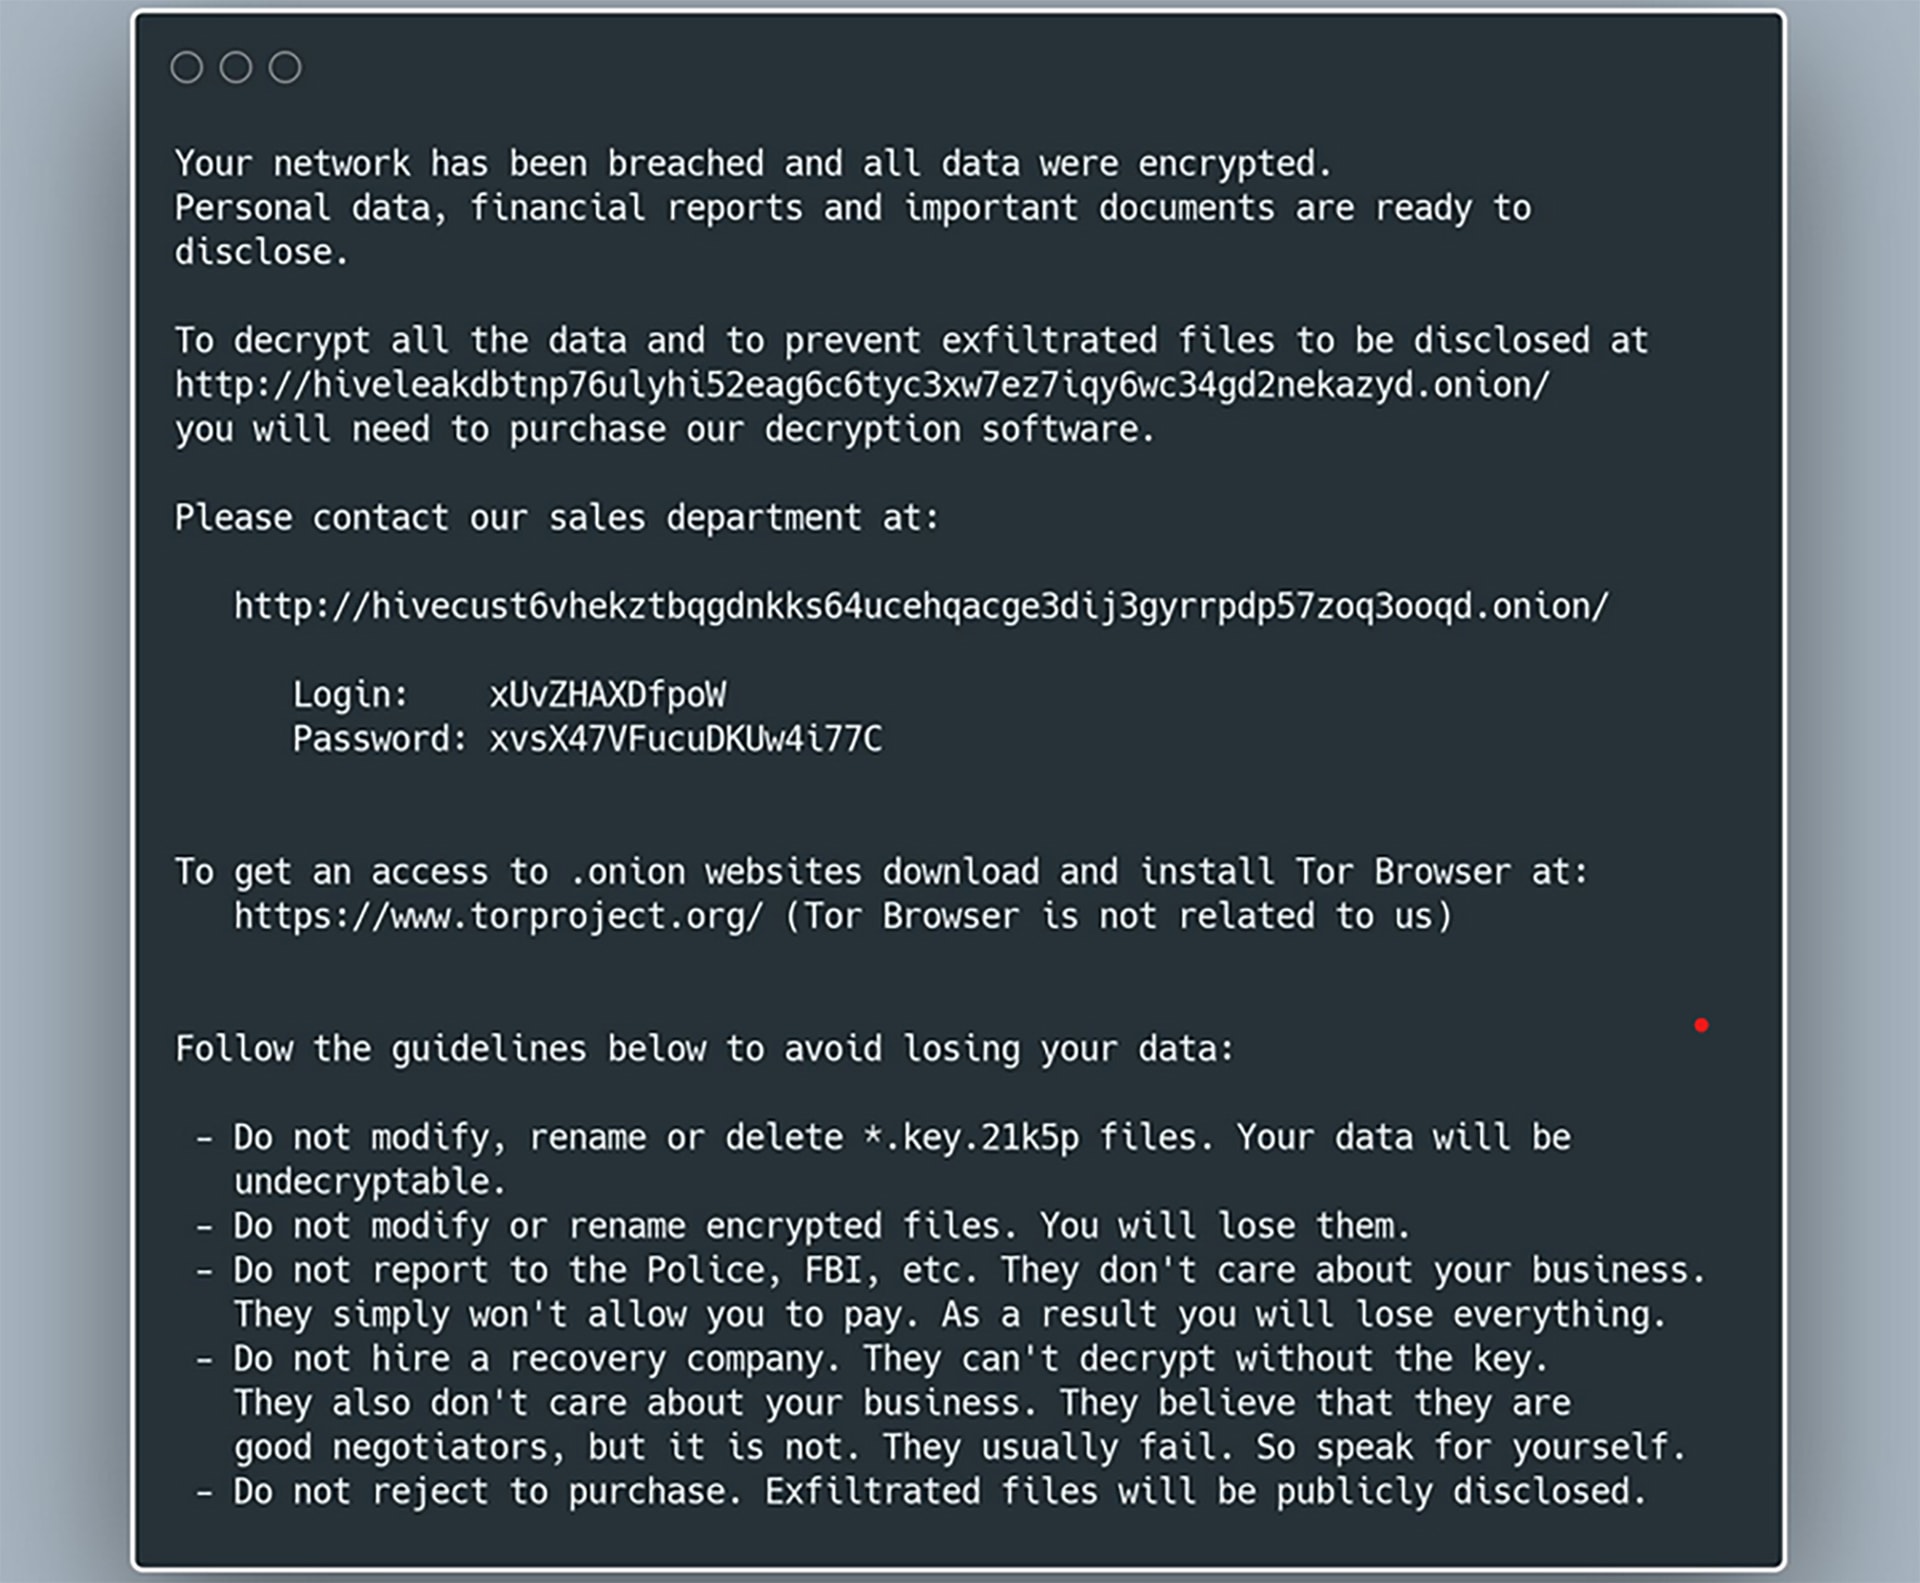
Task: Click the first window control circle
Action: (x=187, y=67)
